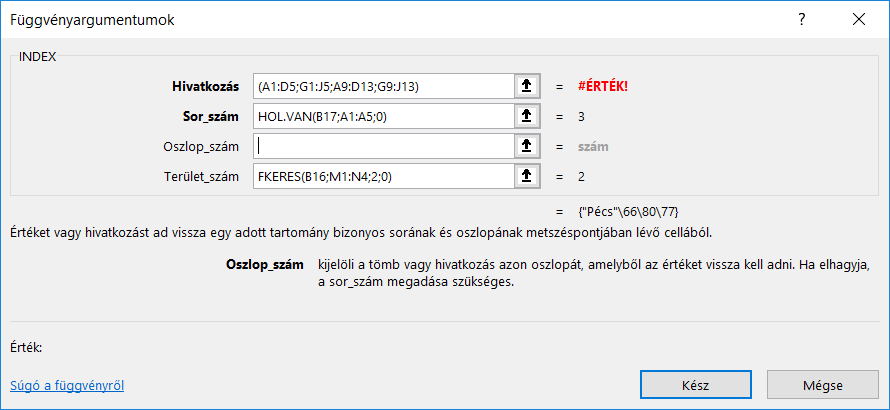Image resolution: width=890 pixels, height=410 pixels.
Task: Open help with the question mark icon
Action: (x=801, y=19)
